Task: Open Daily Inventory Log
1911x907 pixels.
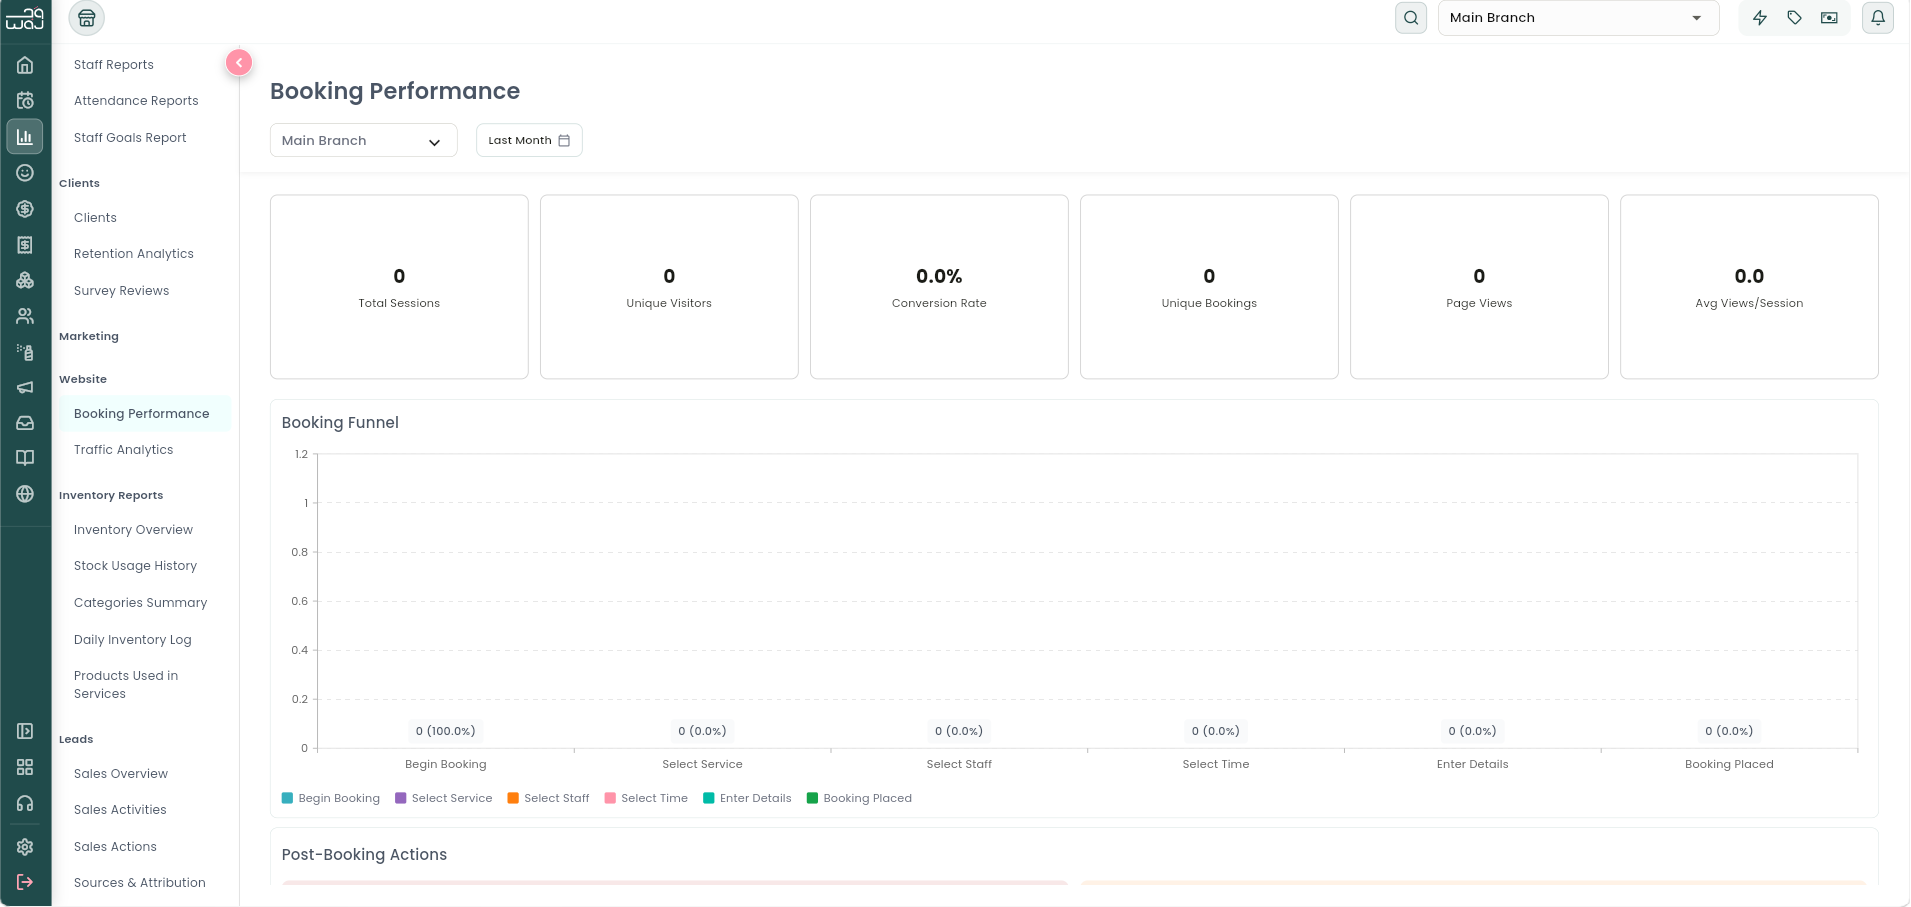Action: 132,640
